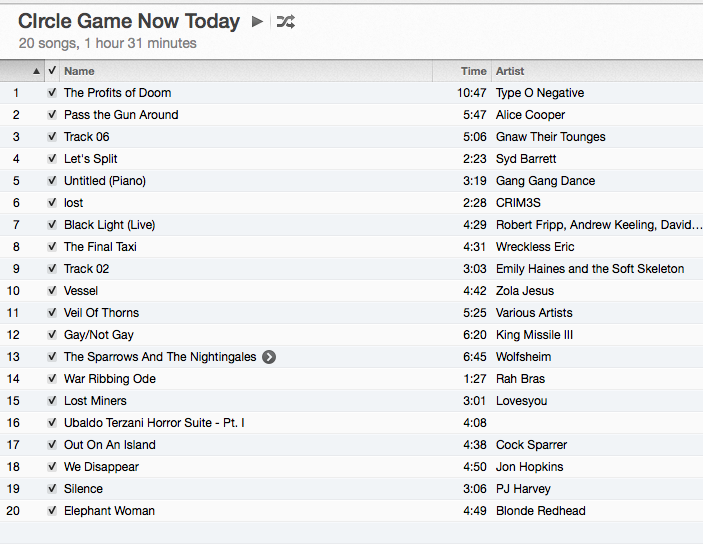Uncheck the Let's Split checkbox
703x544 pixels.
(x=52, y=159)
